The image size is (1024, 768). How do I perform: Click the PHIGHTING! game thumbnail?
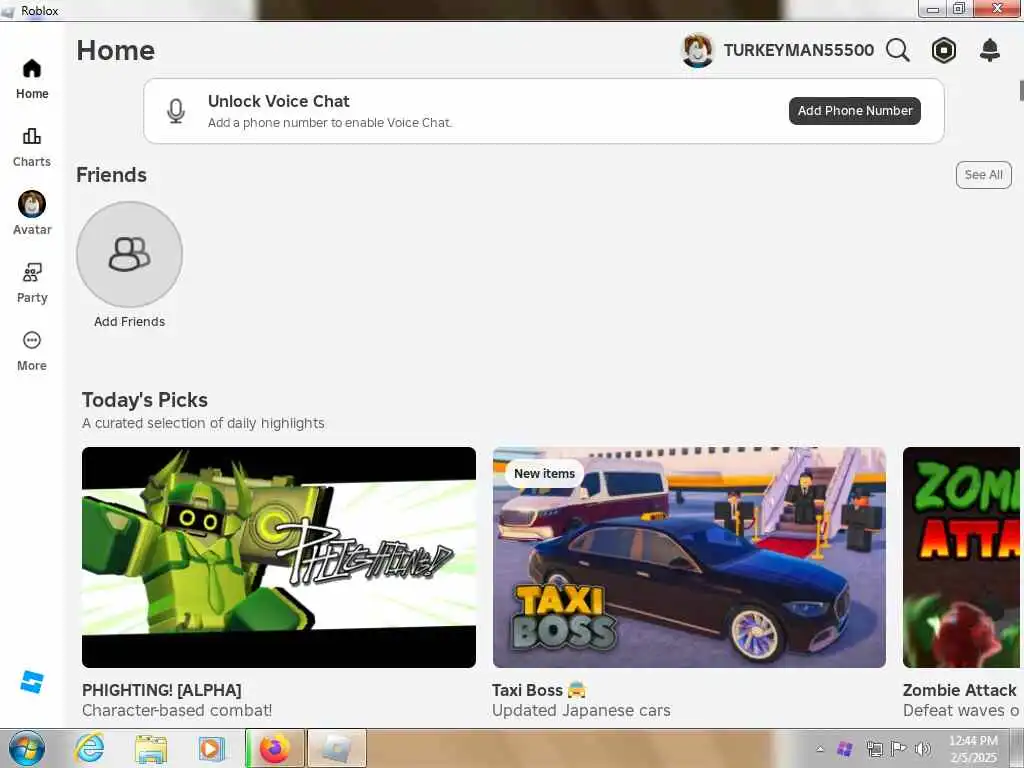(279, 557)
